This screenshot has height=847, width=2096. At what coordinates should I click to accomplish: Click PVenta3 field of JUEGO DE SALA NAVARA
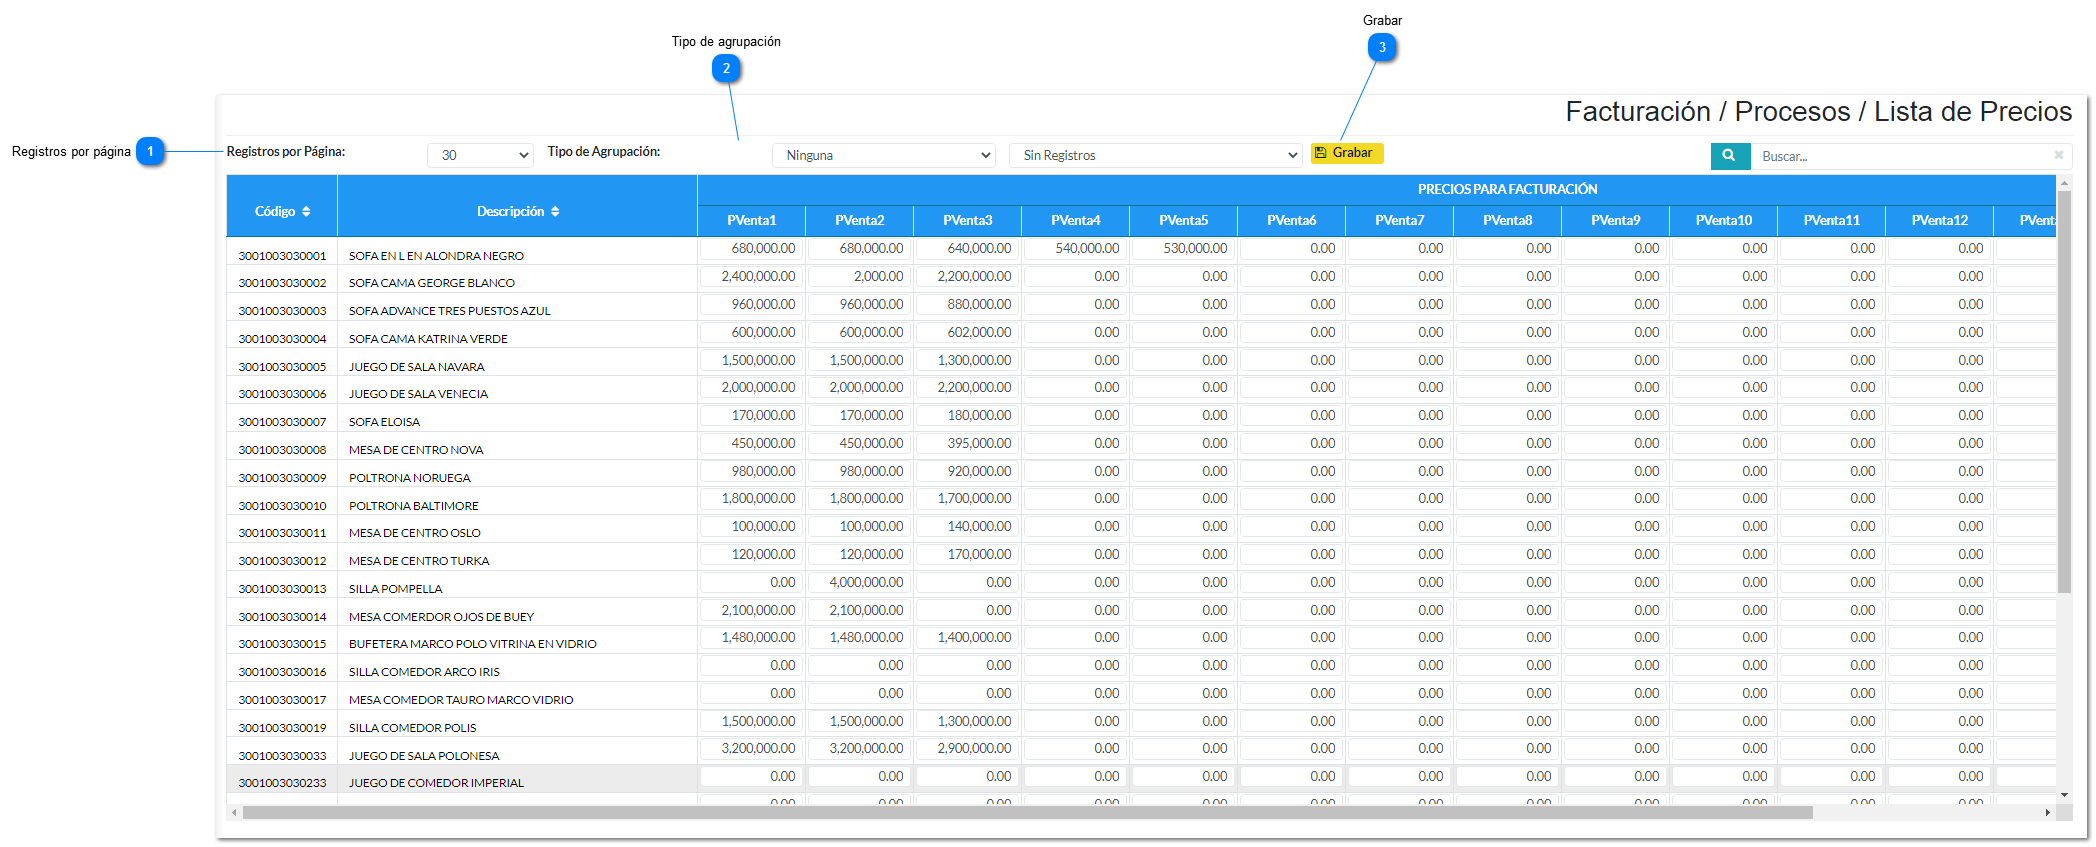(967, 361)
